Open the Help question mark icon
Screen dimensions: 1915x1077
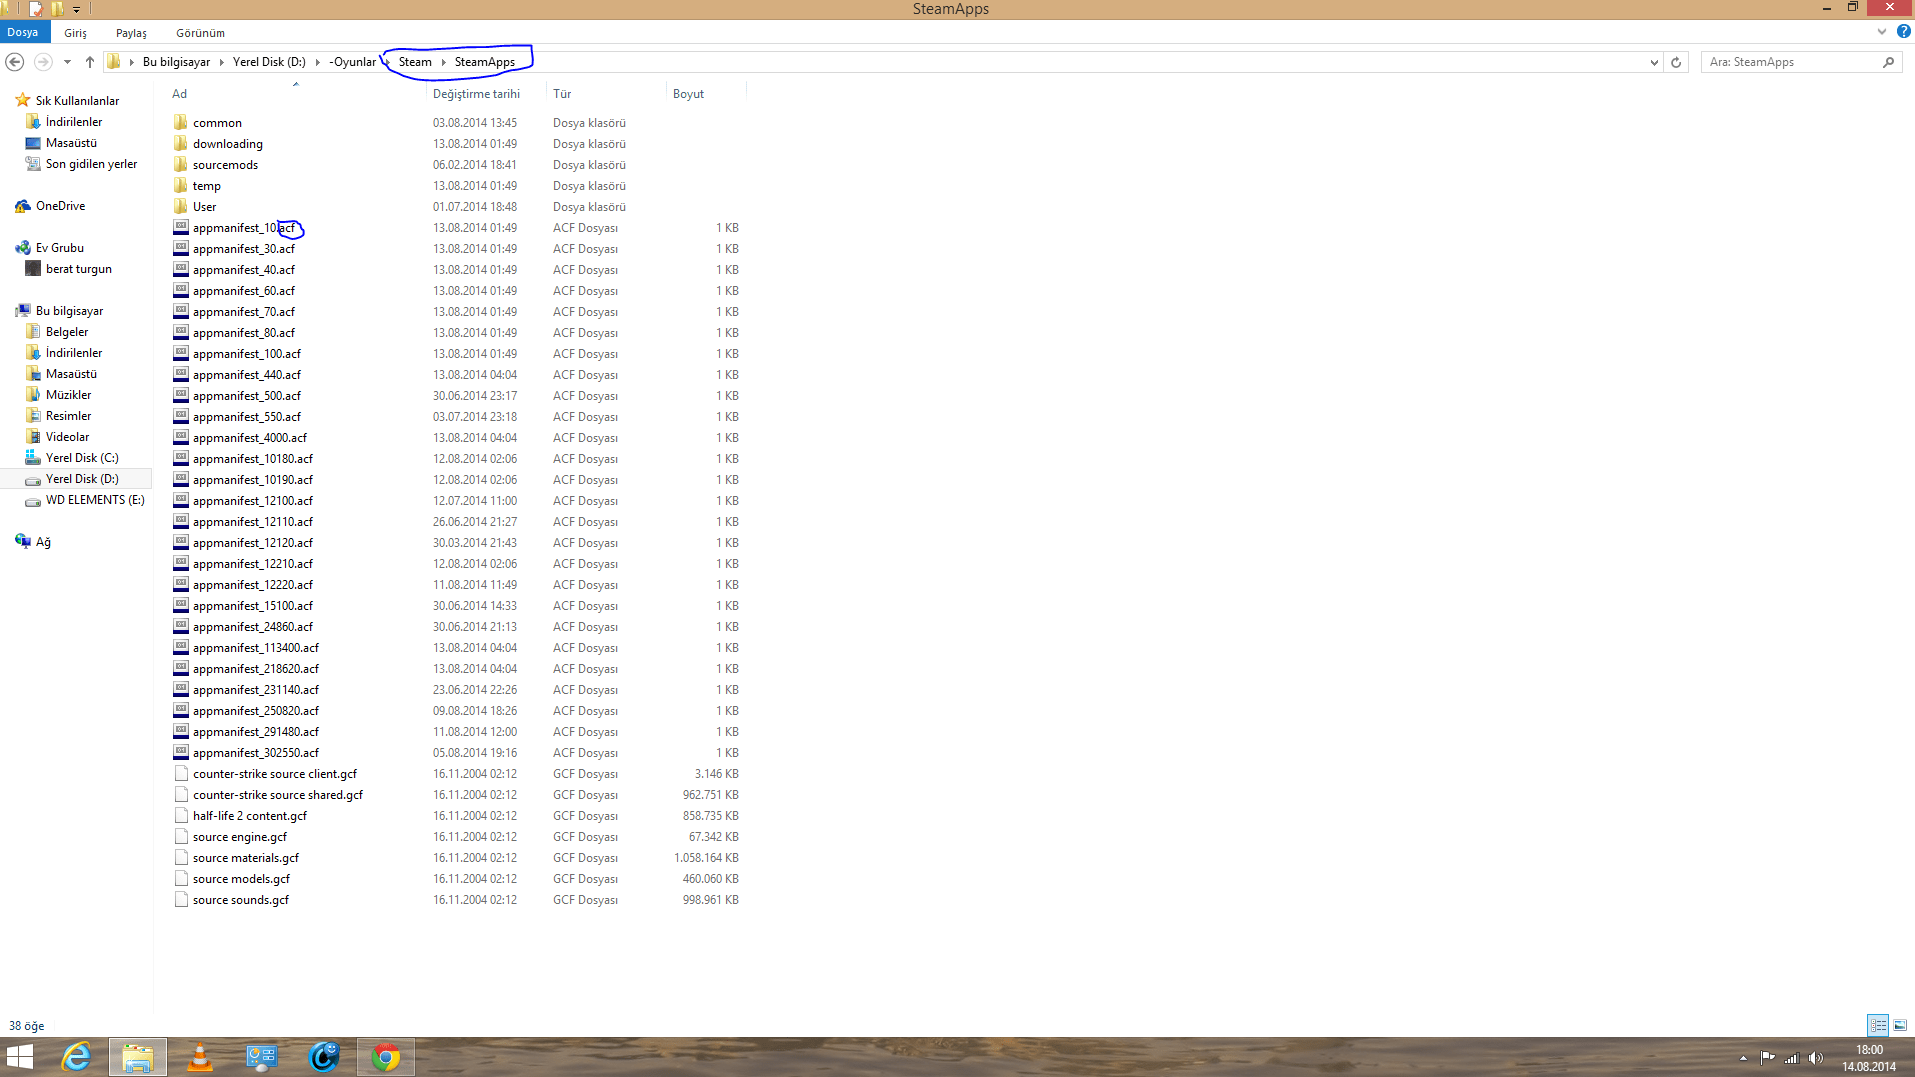[x=1904, y=32]
